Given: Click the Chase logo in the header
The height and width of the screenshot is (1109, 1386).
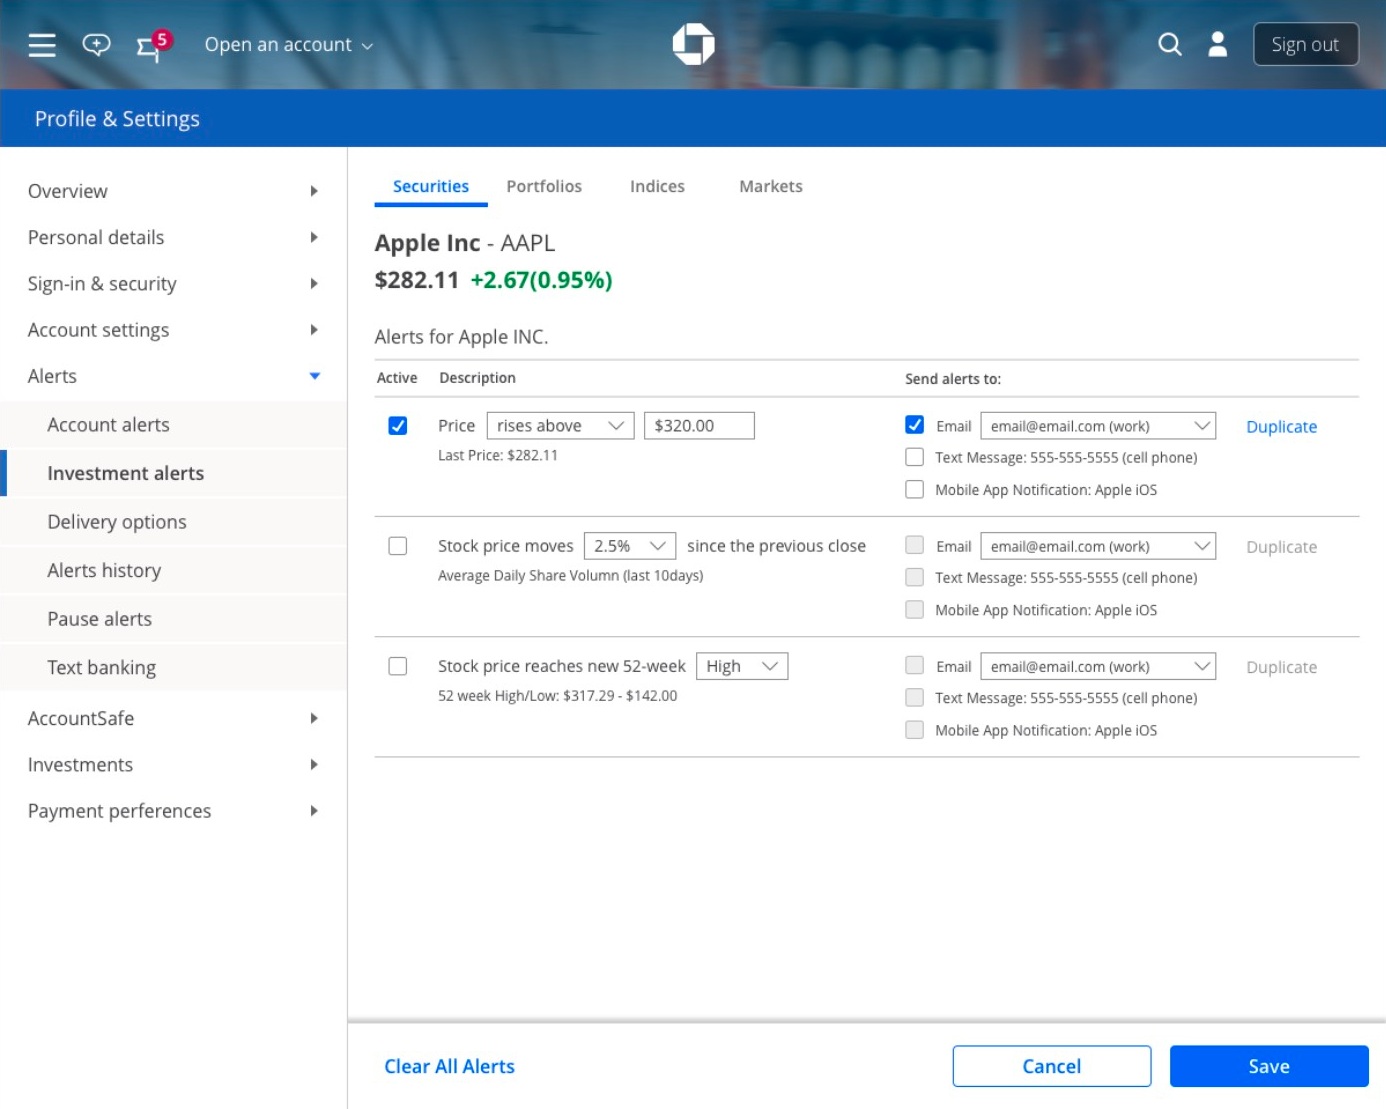Looking at the screenshot, I should coord(693,44).
